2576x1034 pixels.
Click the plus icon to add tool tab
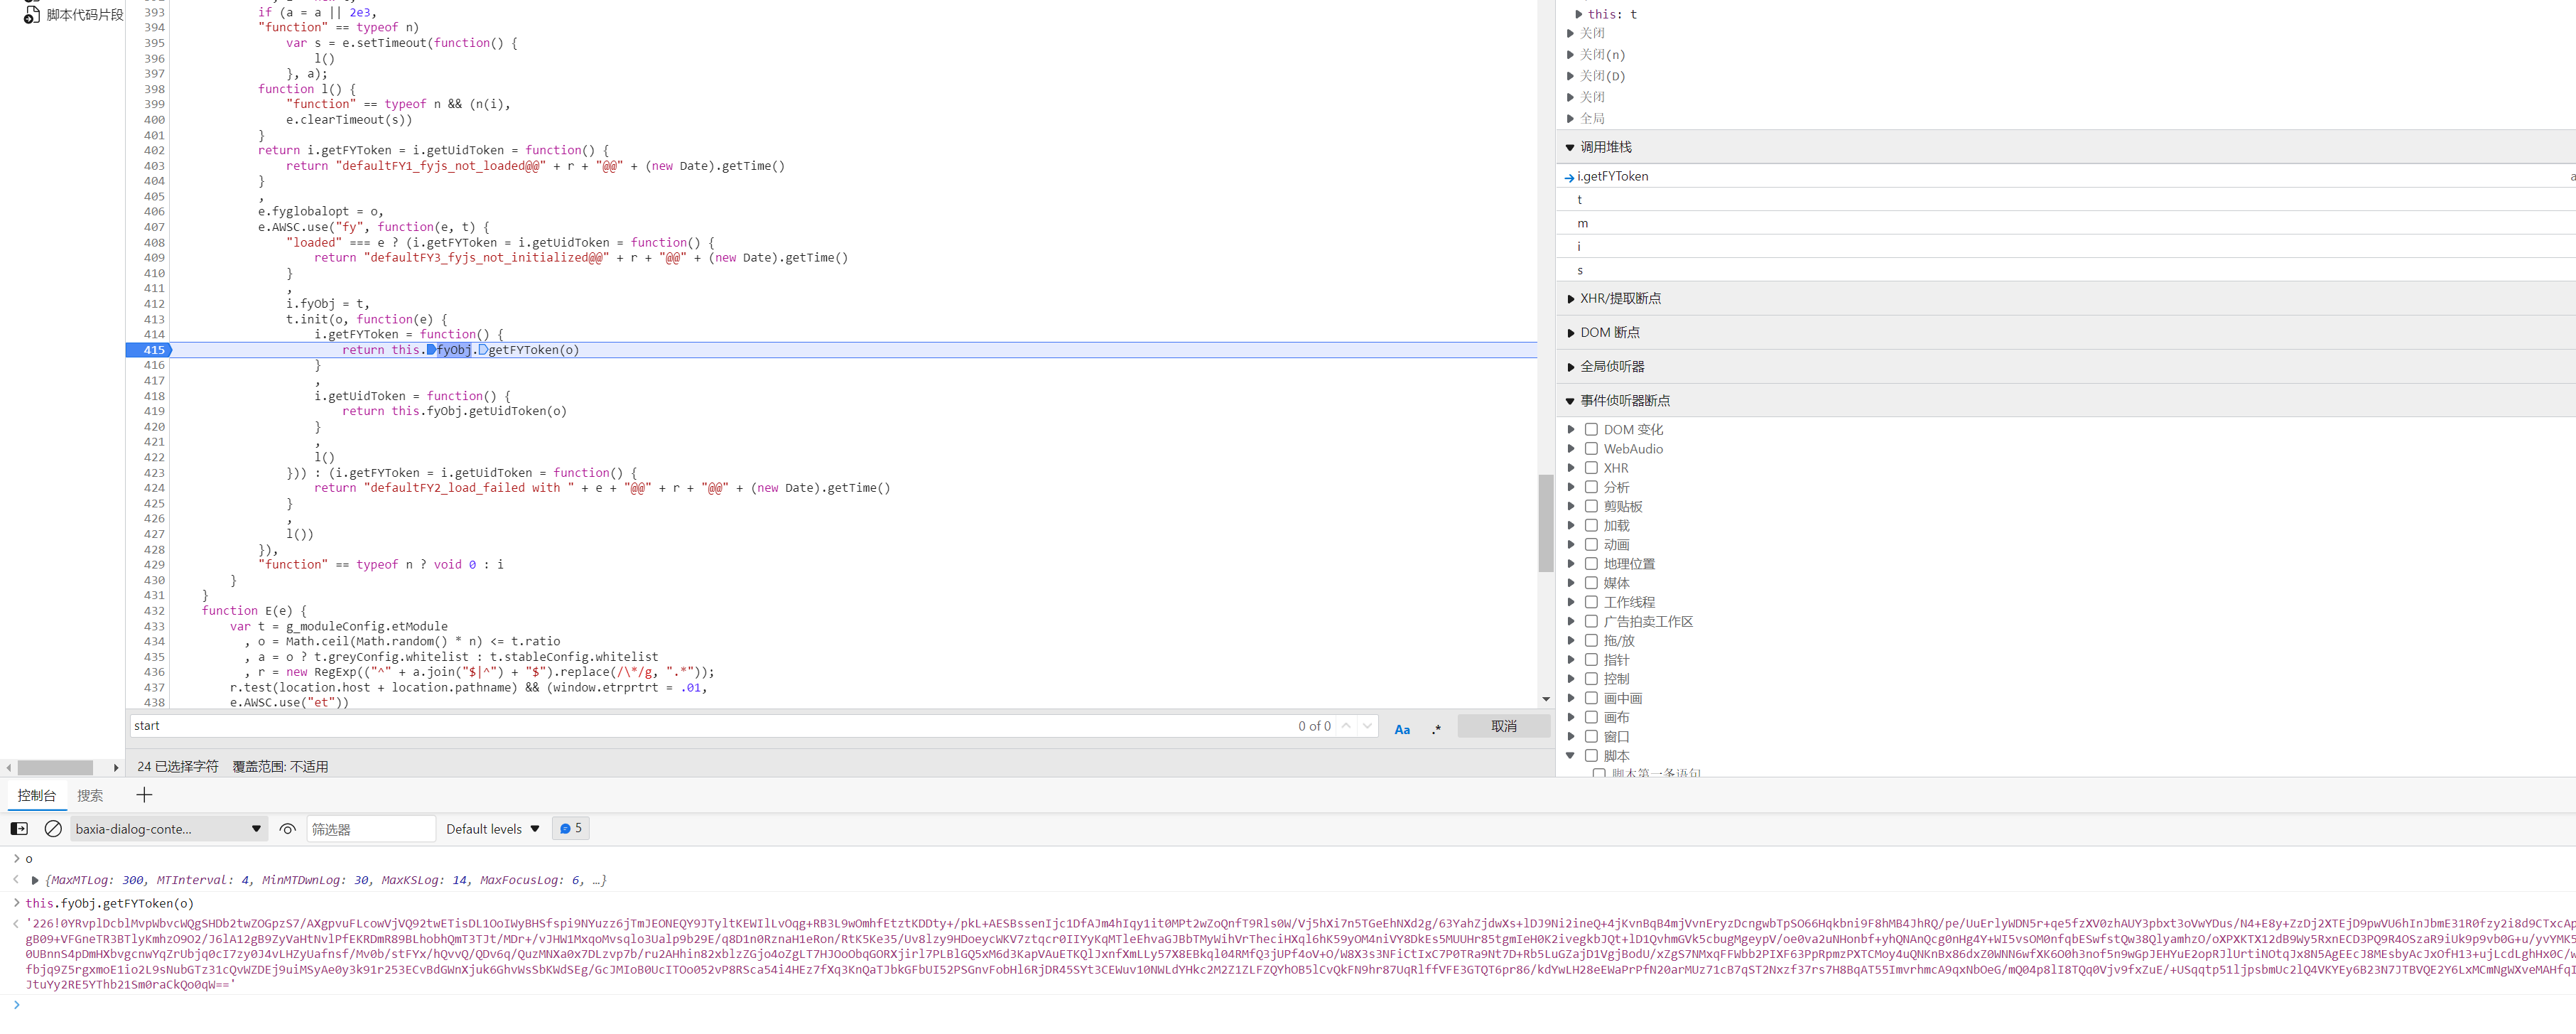(144, 795)
